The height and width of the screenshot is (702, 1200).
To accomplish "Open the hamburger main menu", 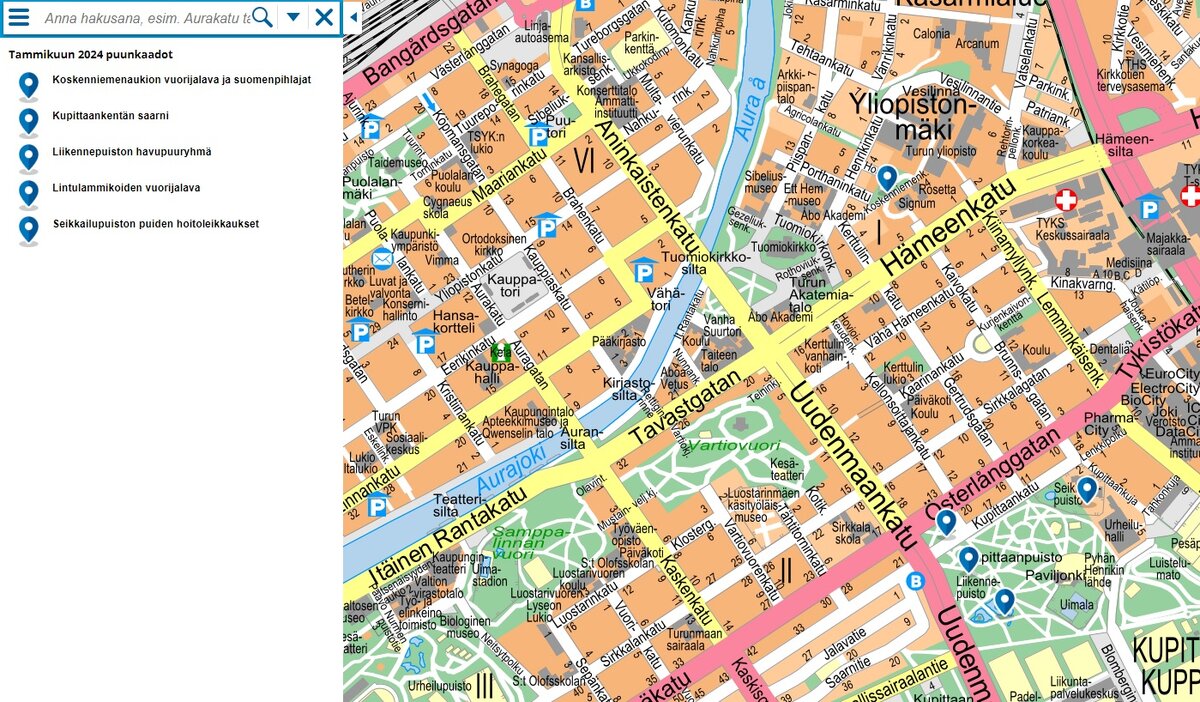I will click(x=19, y=17).
